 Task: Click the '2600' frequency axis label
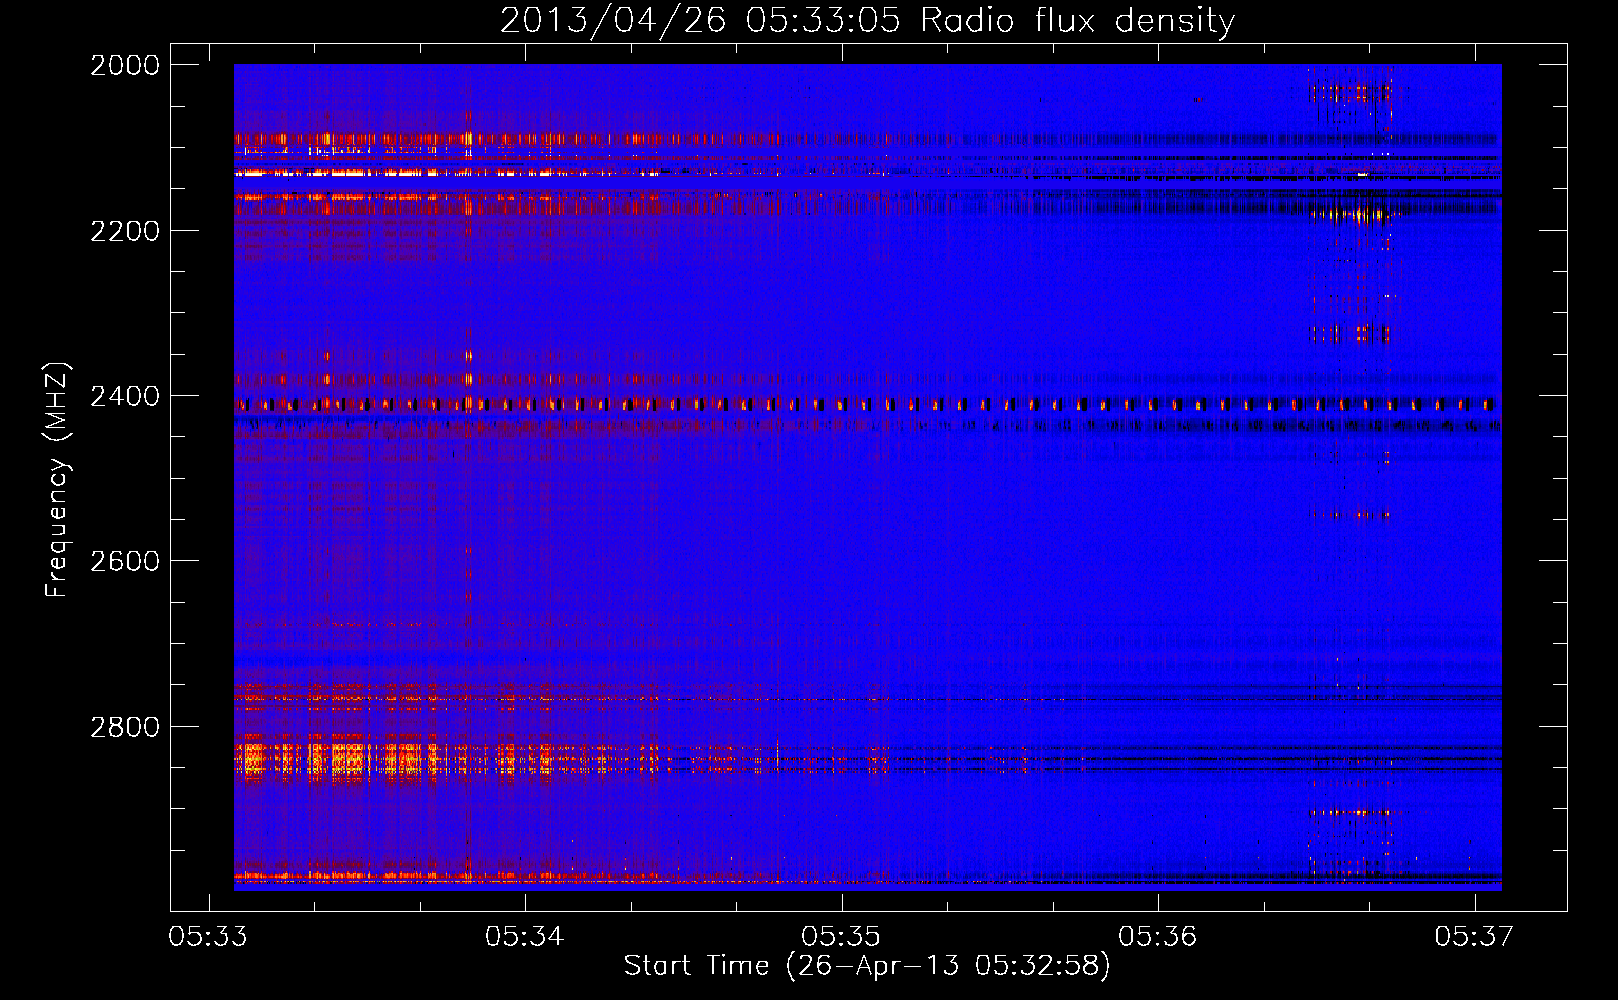pyautogui.click(x=125, y=561)
